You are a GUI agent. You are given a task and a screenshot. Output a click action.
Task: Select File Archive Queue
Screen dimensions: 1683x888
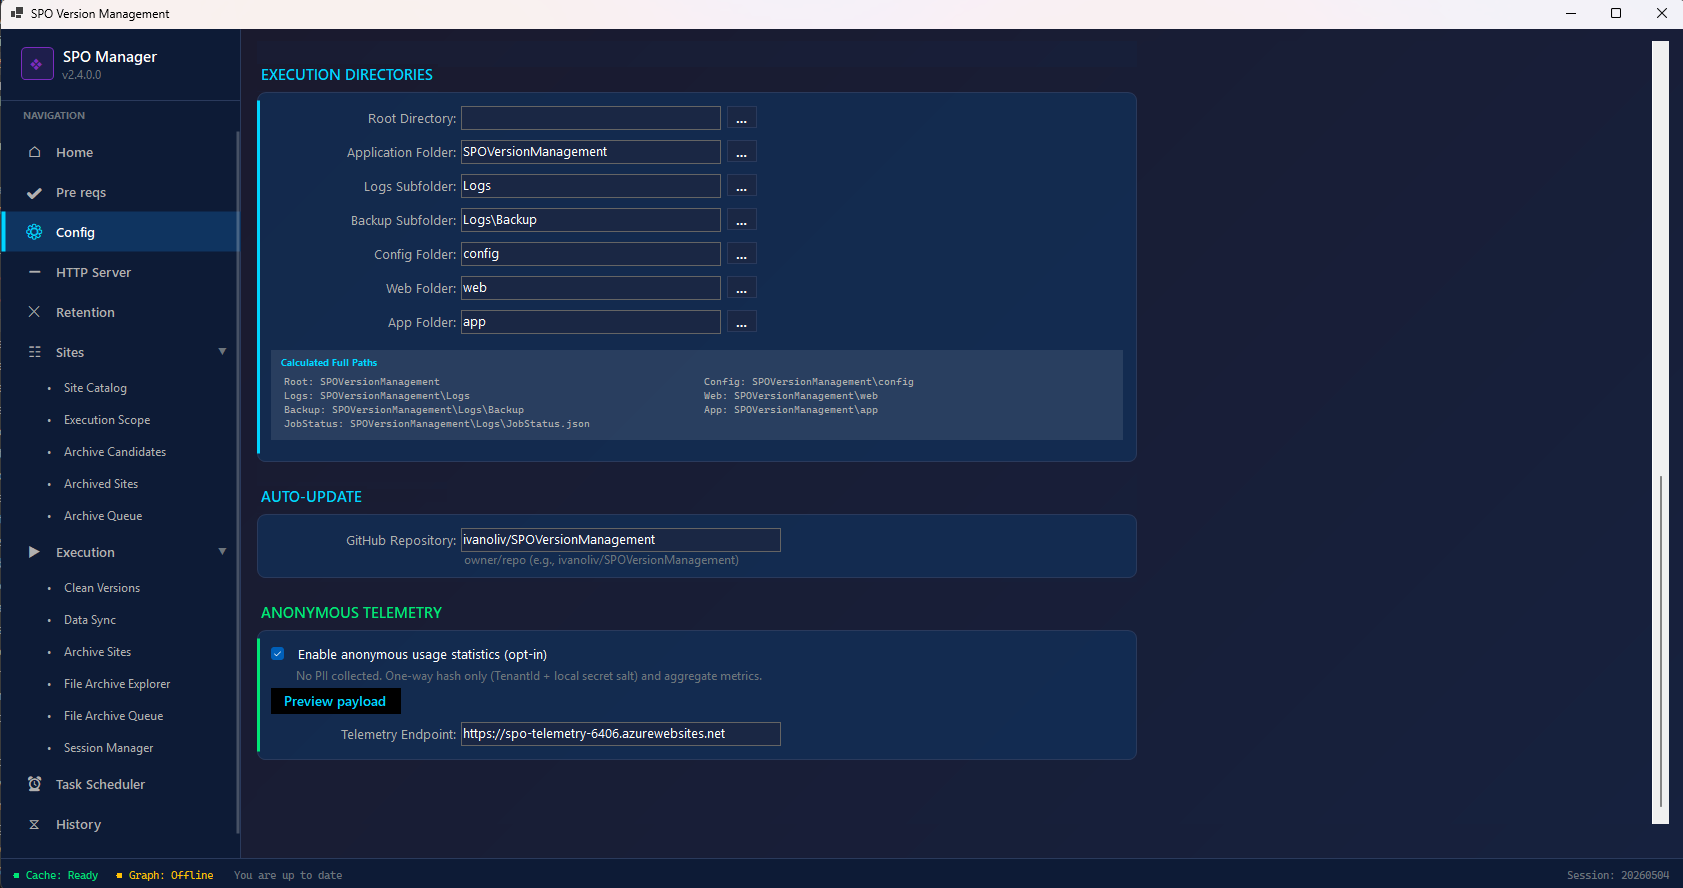(x=113, y=716)
